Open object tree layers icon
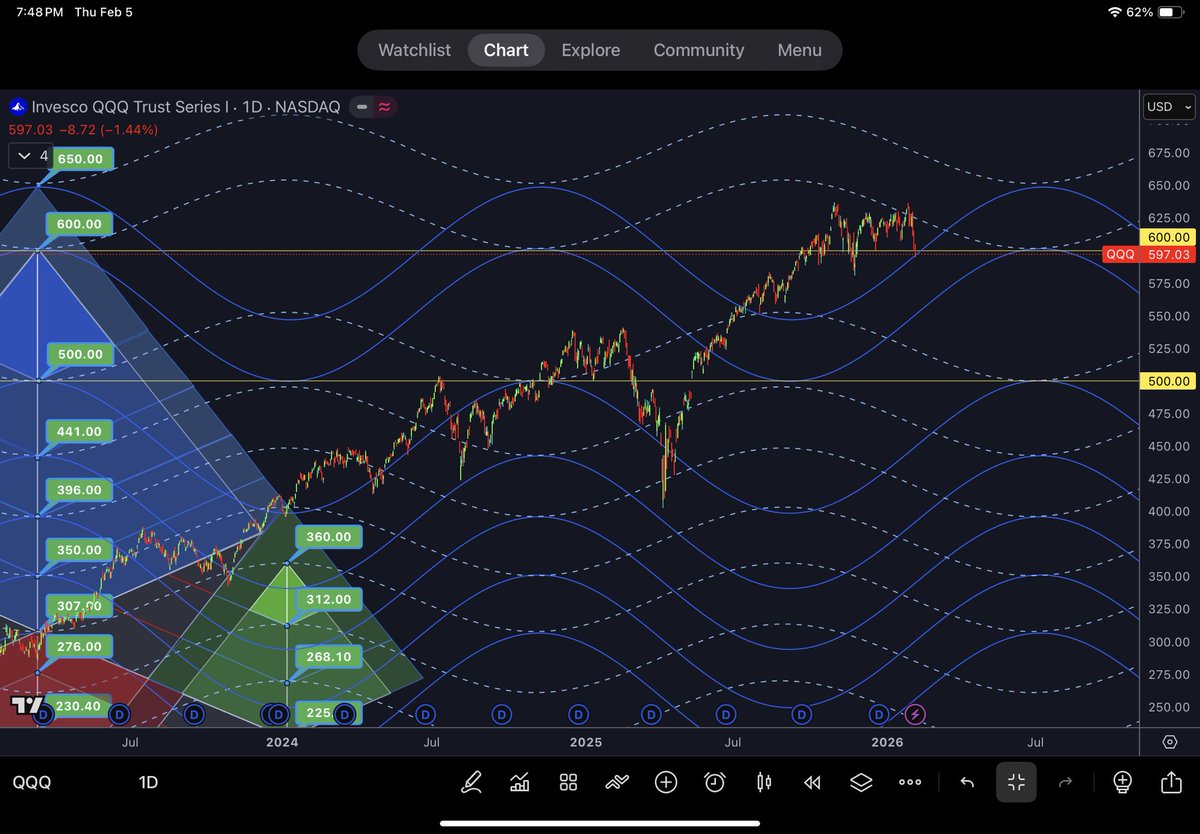Viewport: 1200px width, 834px height. pyautogui.click(x=861, y=783)
